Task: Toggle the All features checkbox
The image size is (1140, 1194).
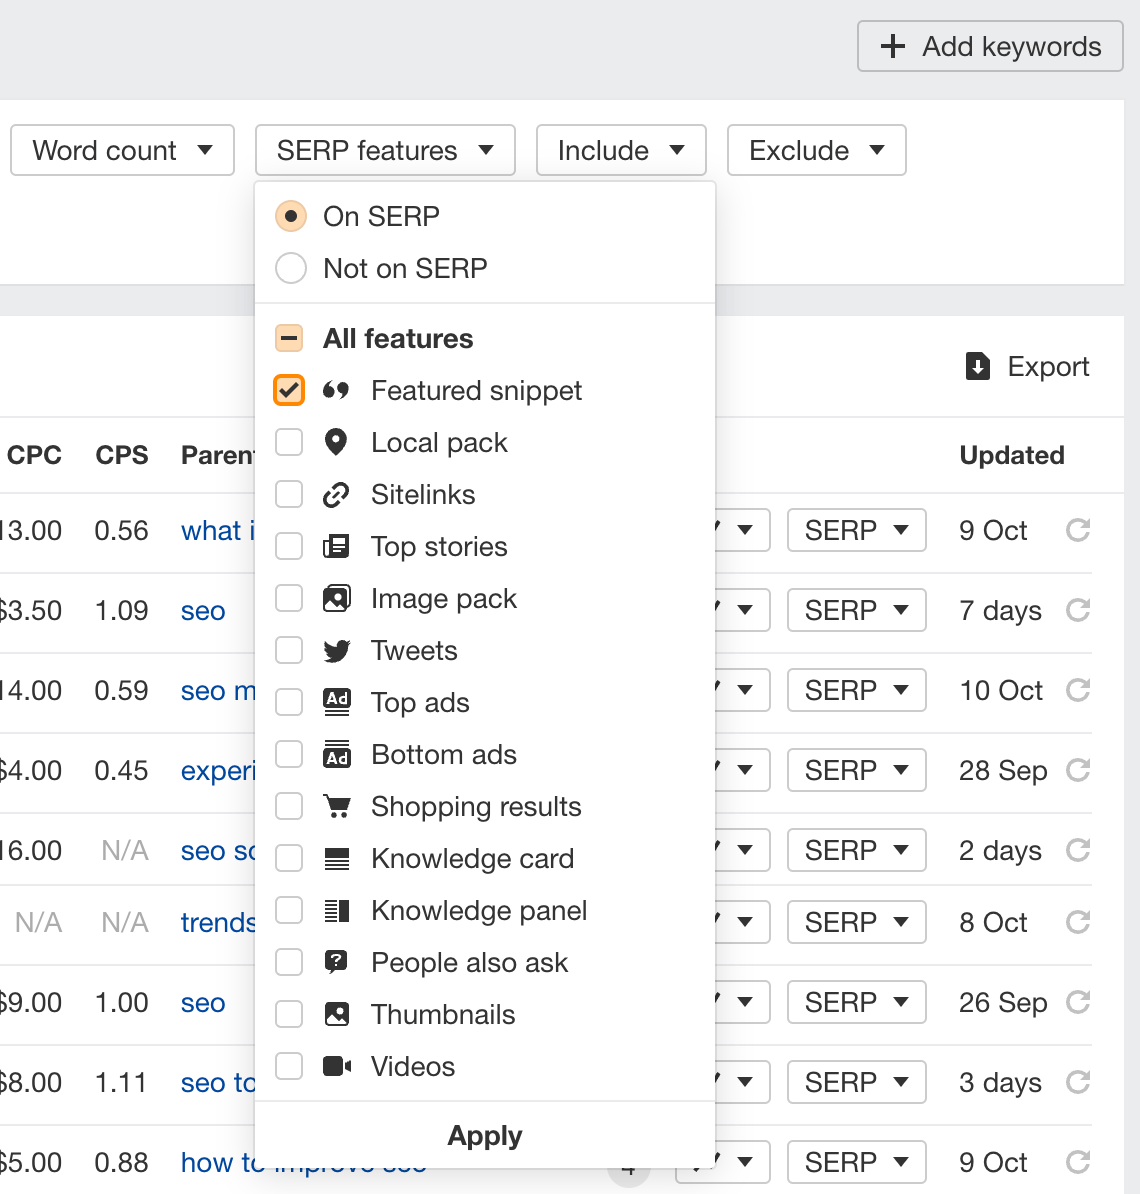Action: pyautogui.click(x=289, y=338)
